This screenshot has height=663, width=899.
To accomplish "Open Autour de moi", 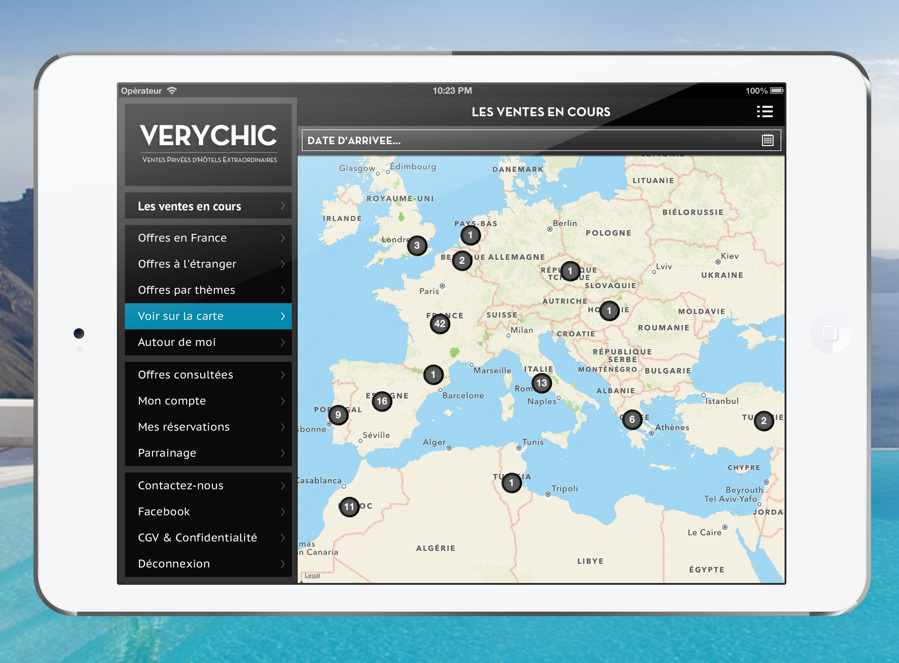I will coord(208,342).
